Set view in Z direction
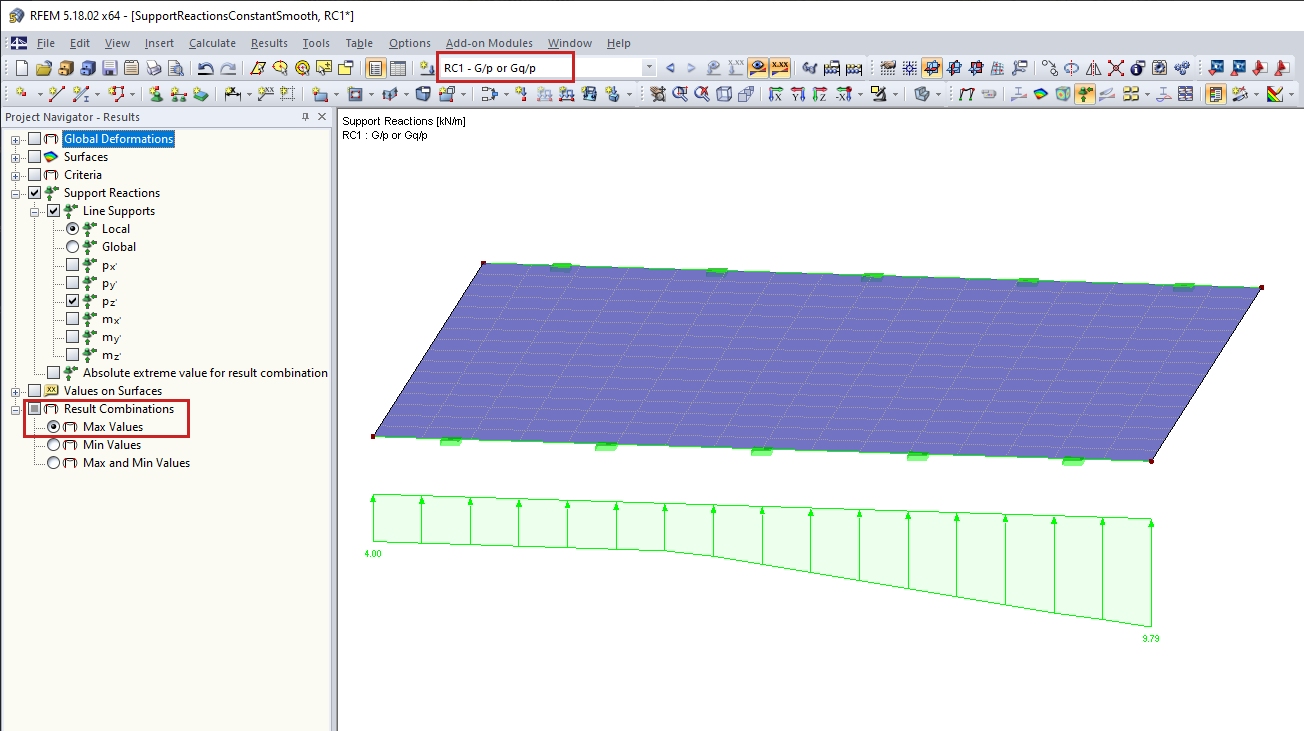Screen dimensions: 1304x731 (820, 94)
